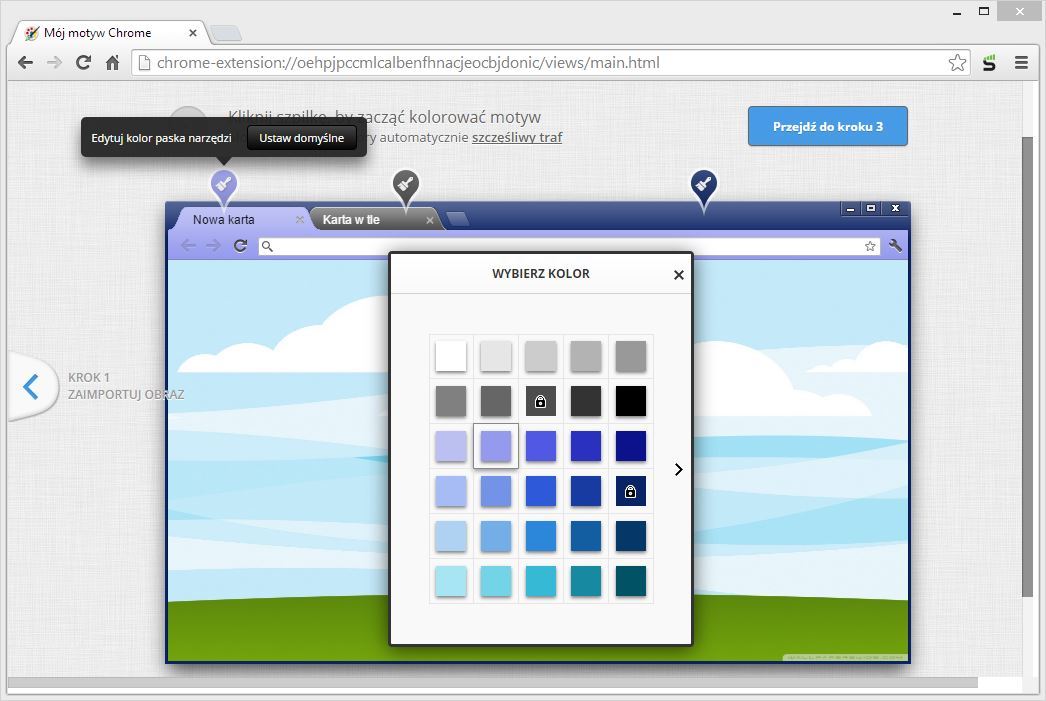Click new tab button in preview window
This screenshot has width=1046, height=701.
click(458, 219)
